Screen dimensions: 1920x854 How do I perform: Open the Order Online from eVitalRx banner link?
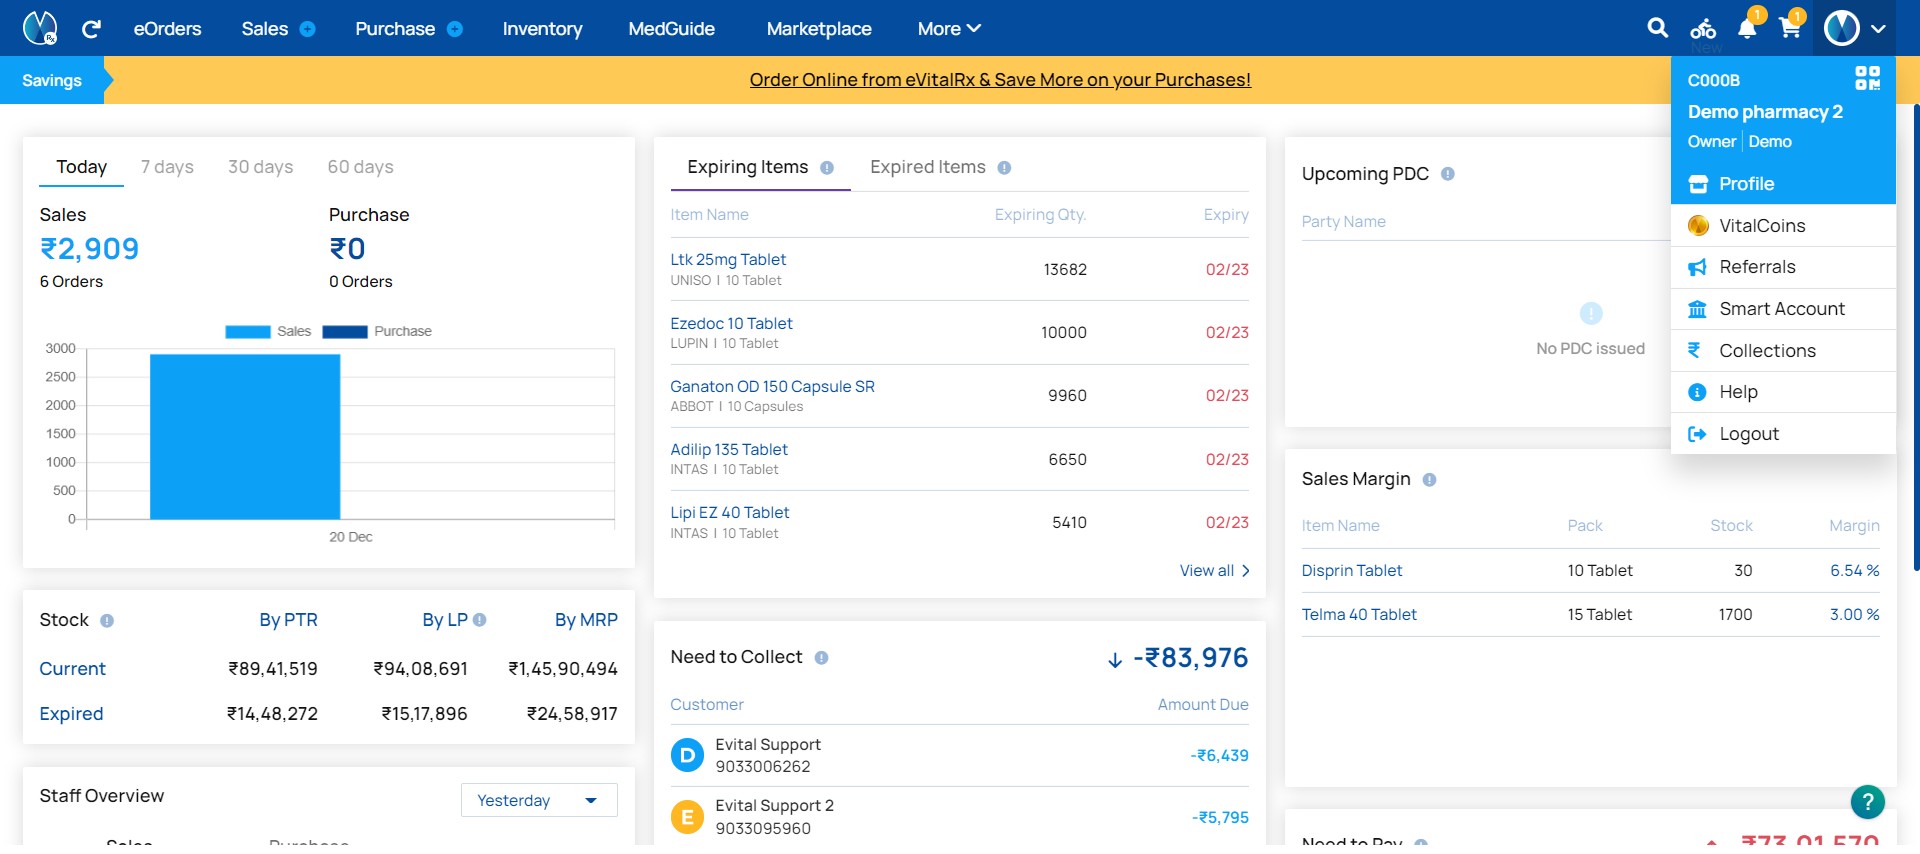[x=1000, y=80]
